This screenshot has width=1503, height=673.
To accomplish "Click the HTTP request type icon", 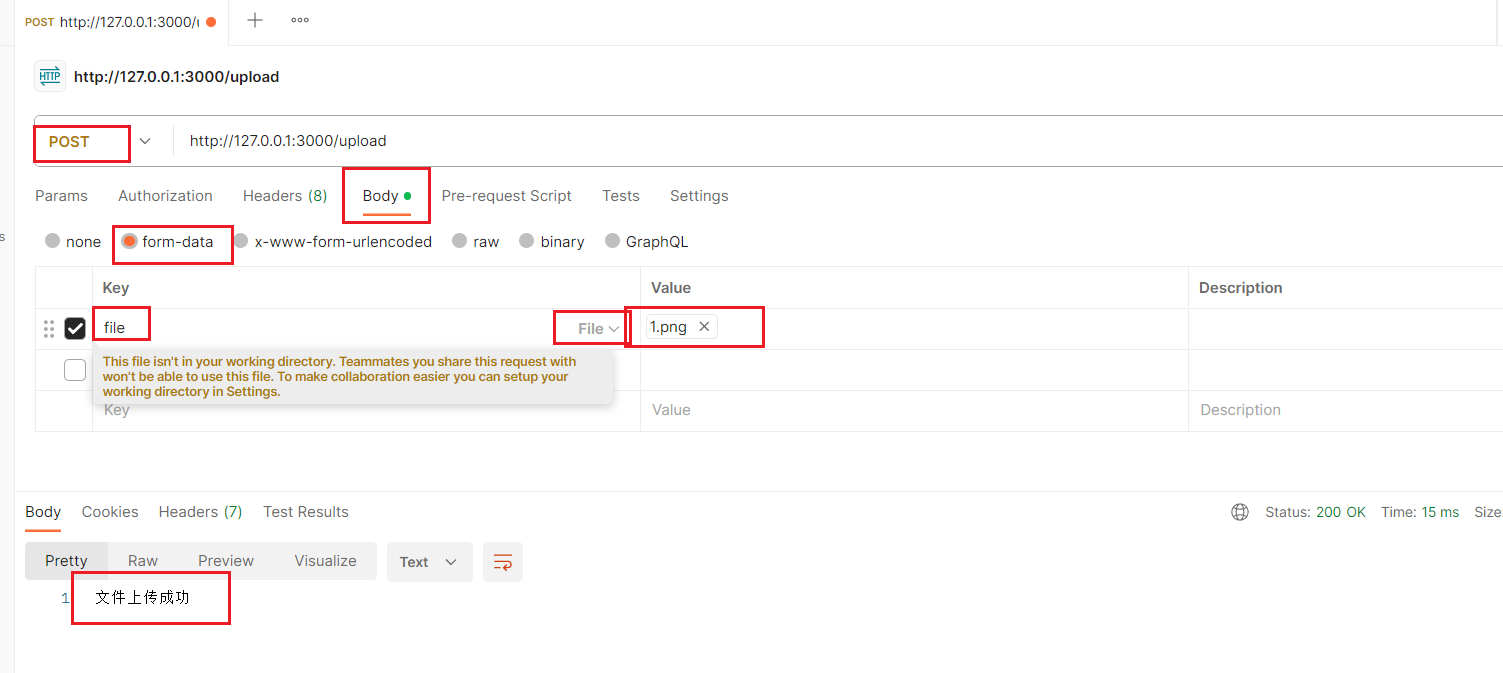I will (50, 76).
